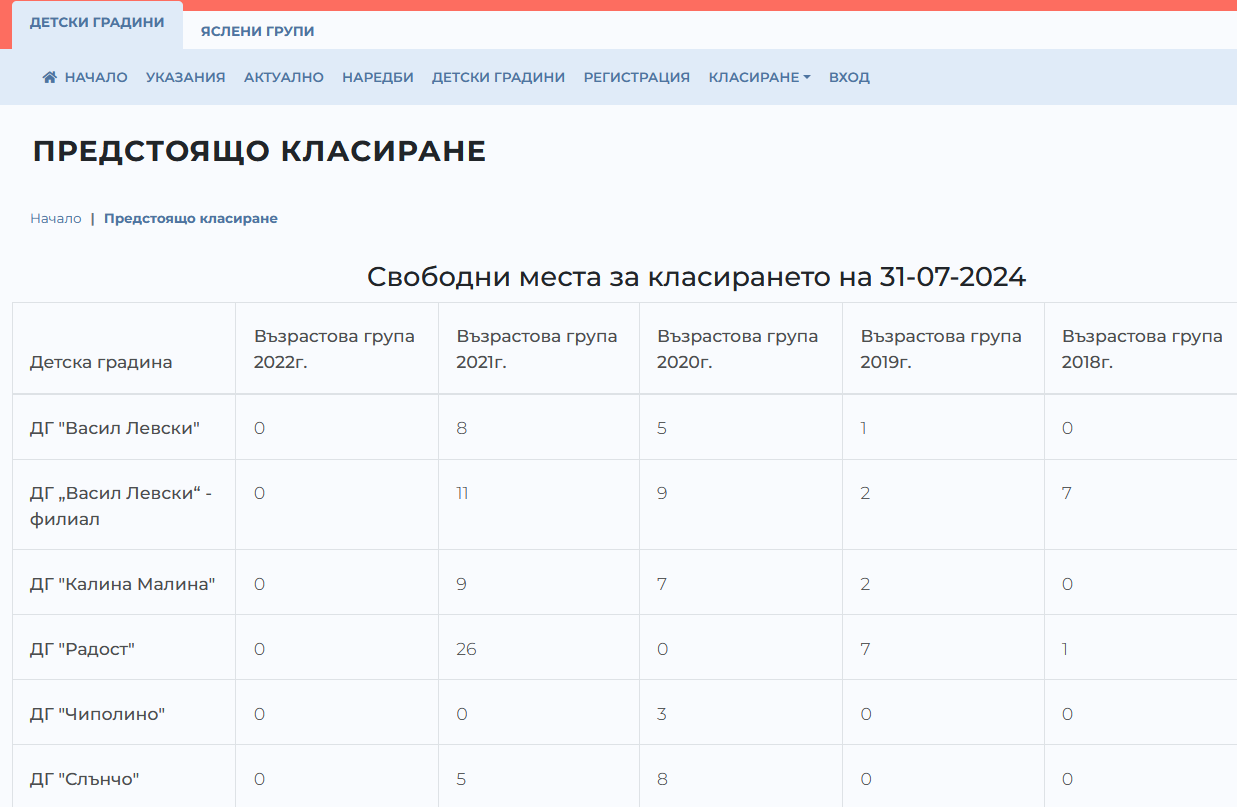The image size is (1237, 807).
Task: Click the value 7 in the филиал 2018г. cell
Action: (x=1067, y=493)
